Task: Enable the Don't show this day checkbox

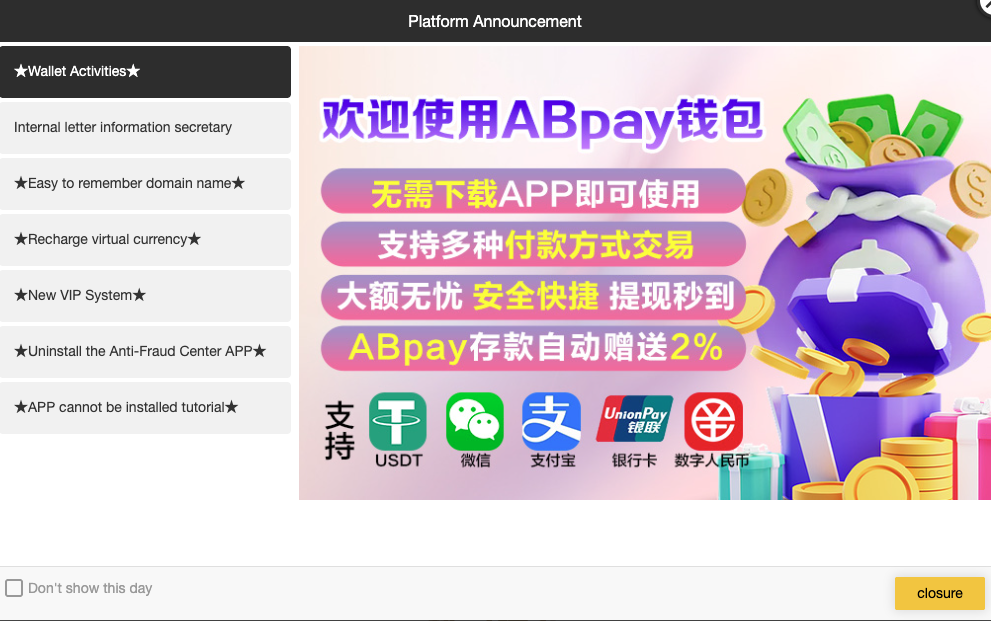Action: point(14,588)
